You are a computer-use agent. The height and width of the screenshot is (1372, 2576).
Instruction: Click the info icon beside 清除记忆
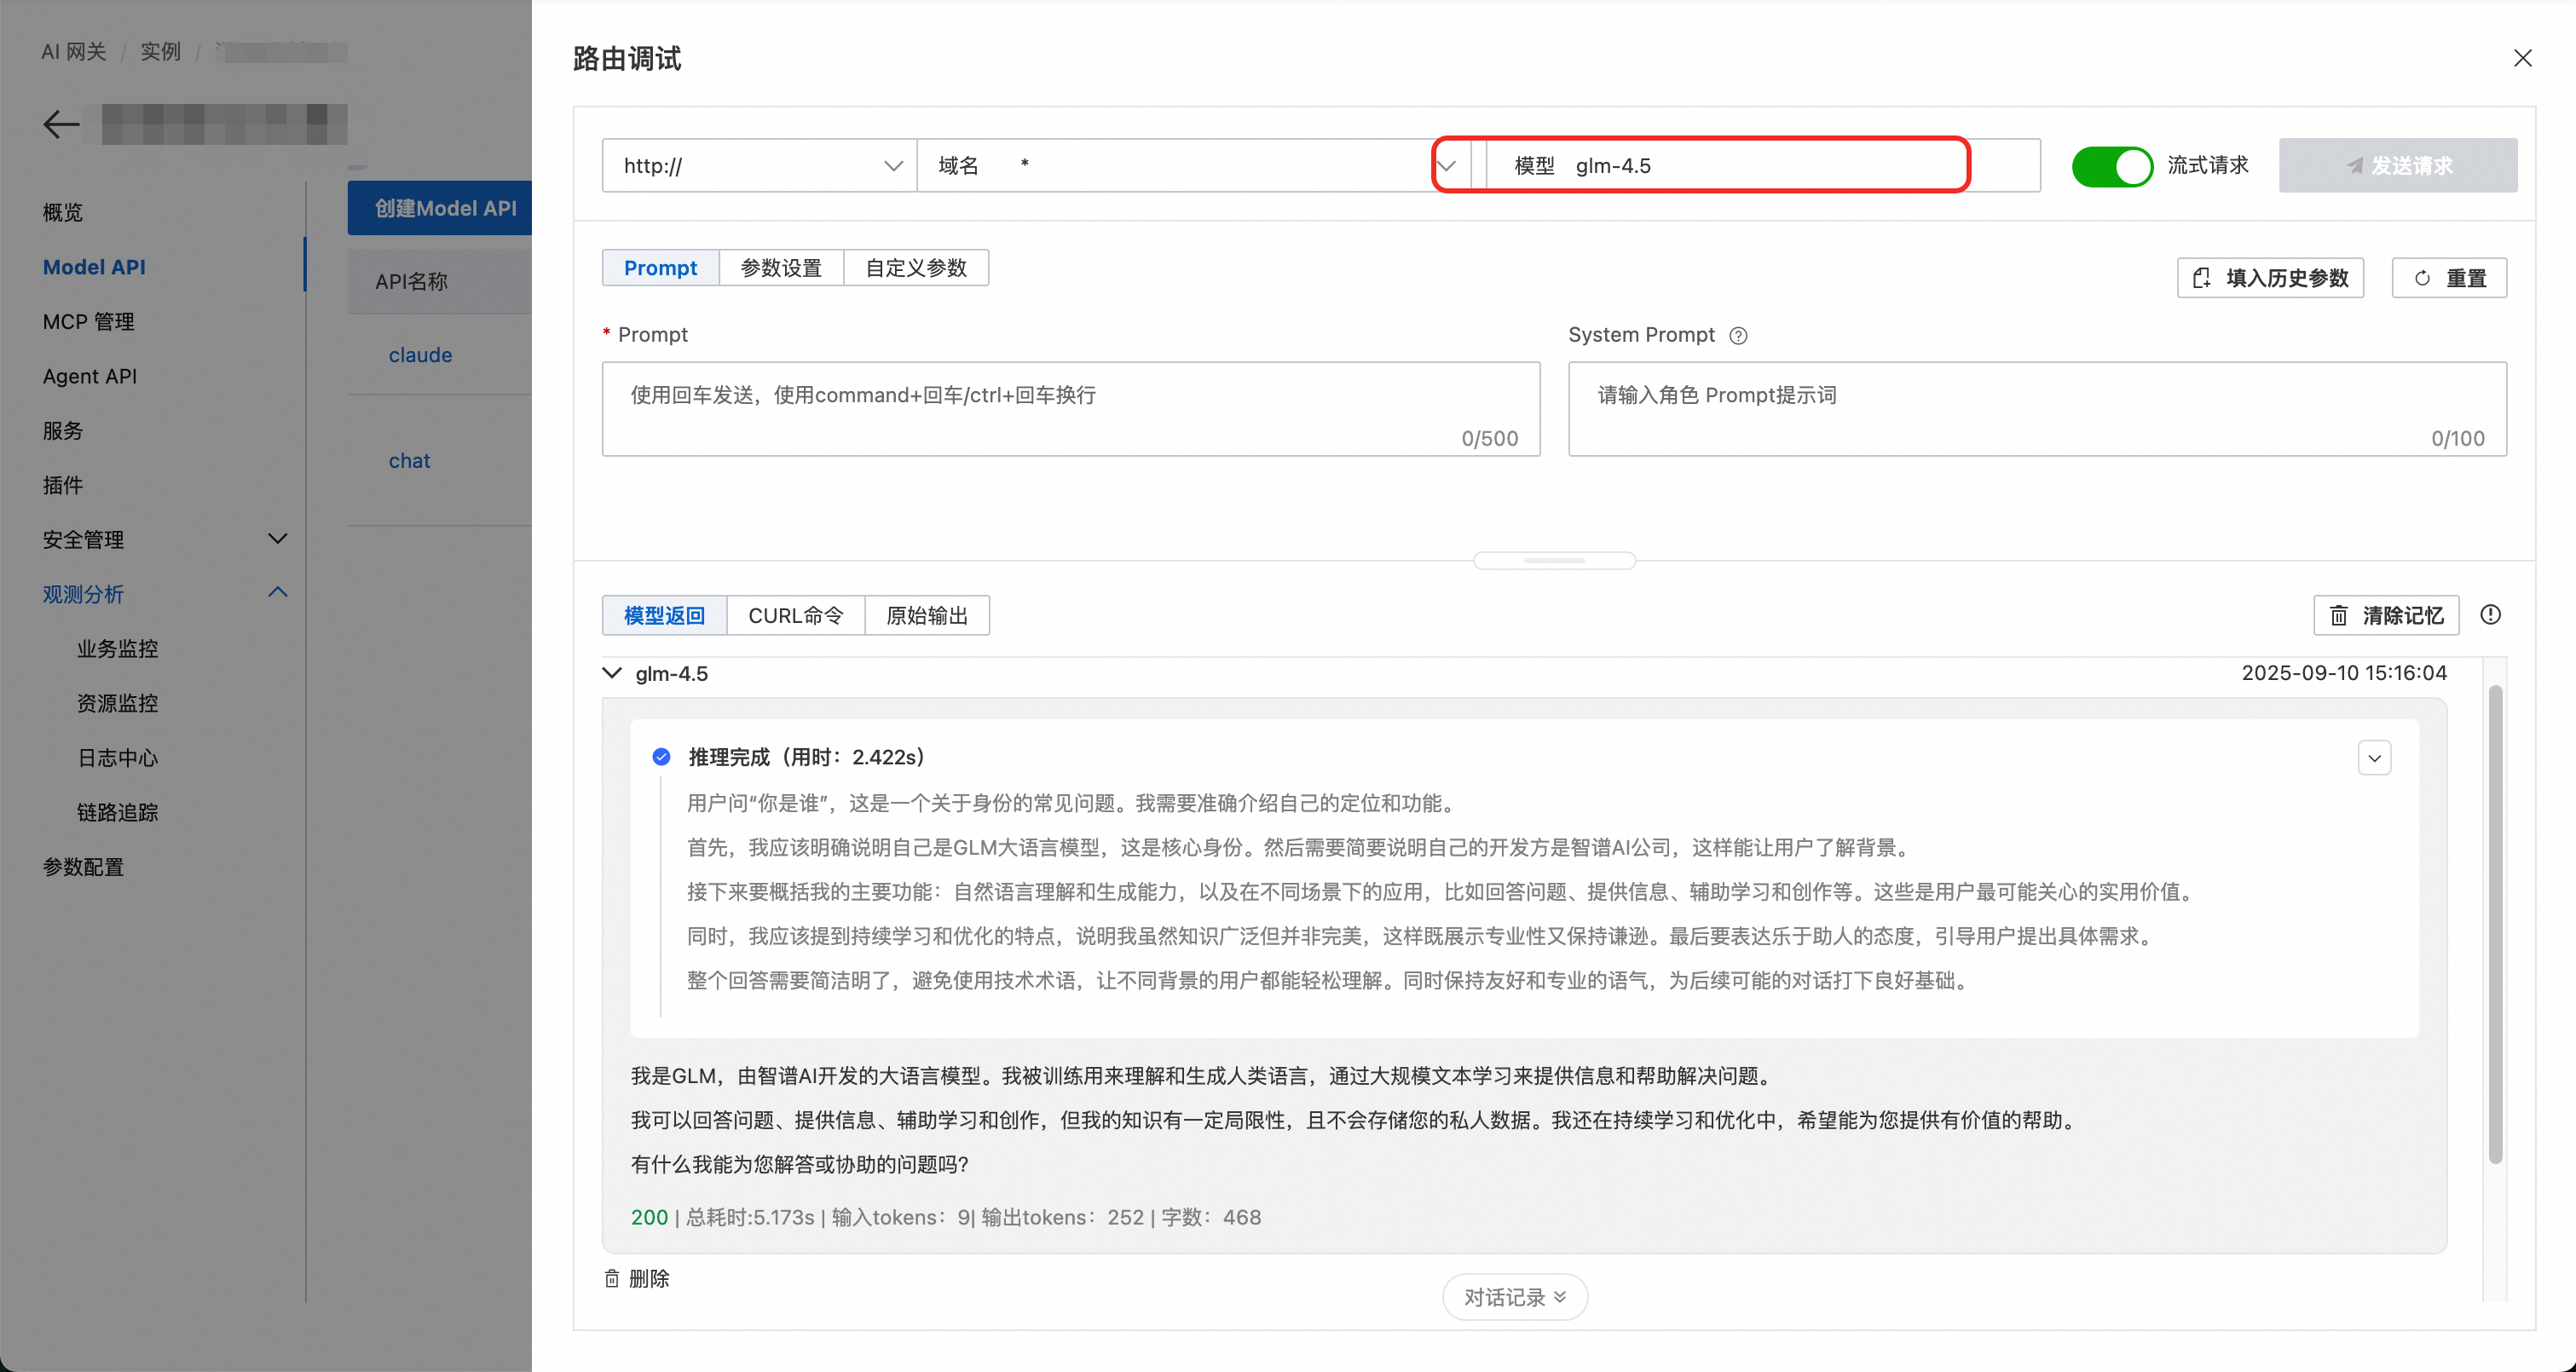click(x=2490, y=615)
